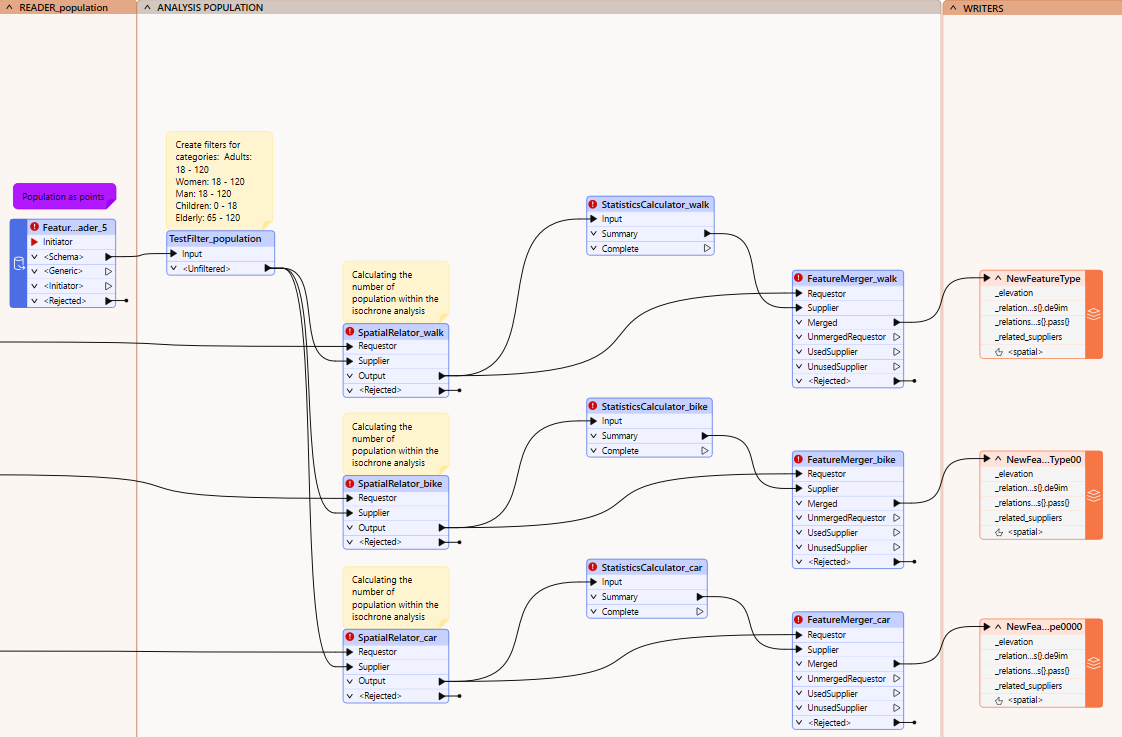
Task: Click the error icon on StatisticsCalculator_bike
Action: (592, 406)
